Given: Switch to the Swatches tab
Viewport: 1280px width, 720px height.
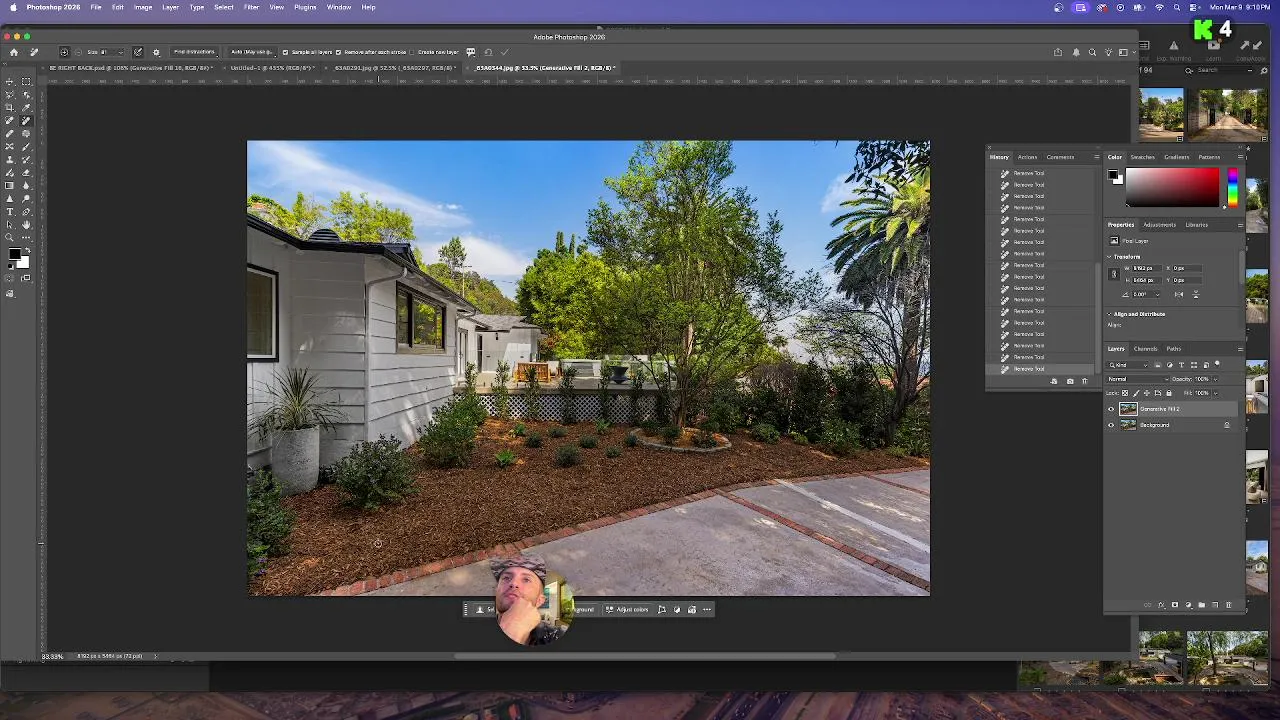Looking at the screenshot, I should [x=1142, y=157].
